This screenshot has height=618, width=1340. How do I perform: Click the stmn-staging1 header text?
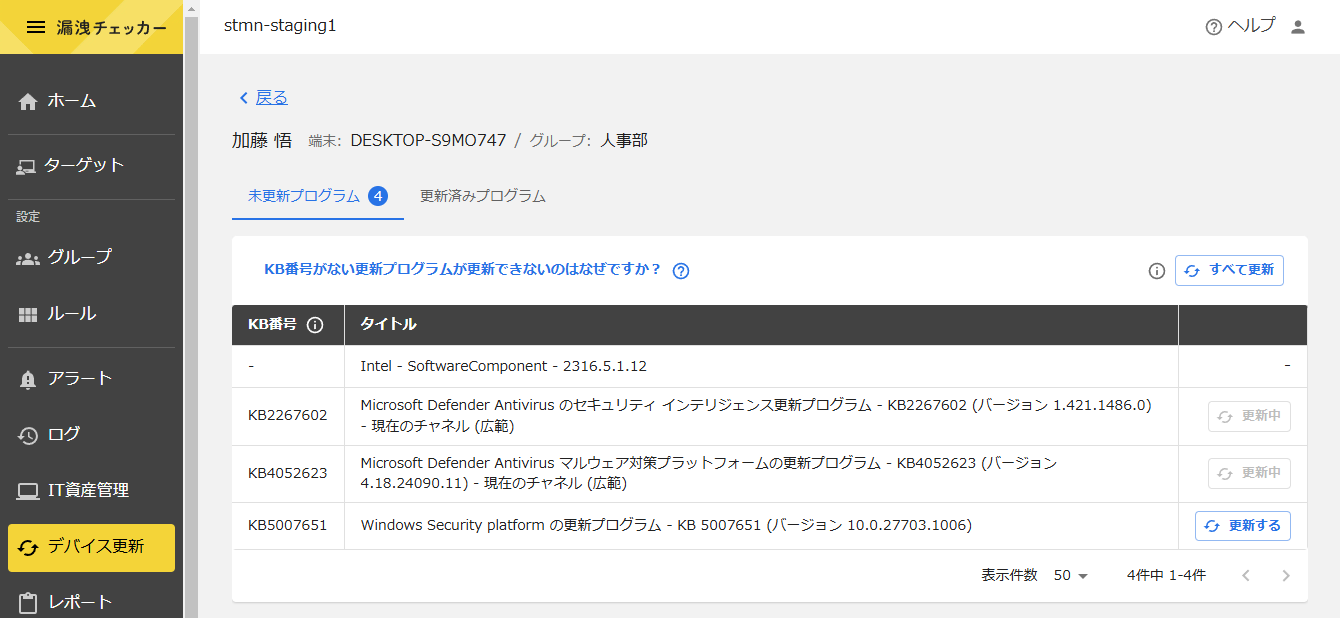pyautogui.click(x=280, y=26)
